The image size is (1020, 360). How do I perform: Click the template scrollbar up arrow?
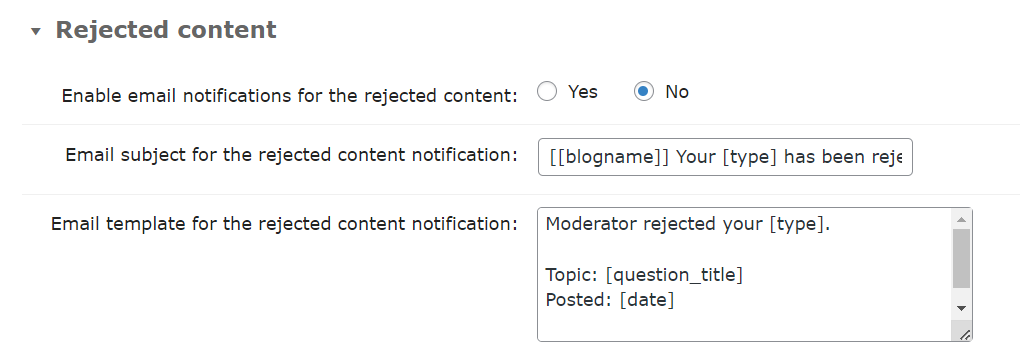(x=961, y=219)
